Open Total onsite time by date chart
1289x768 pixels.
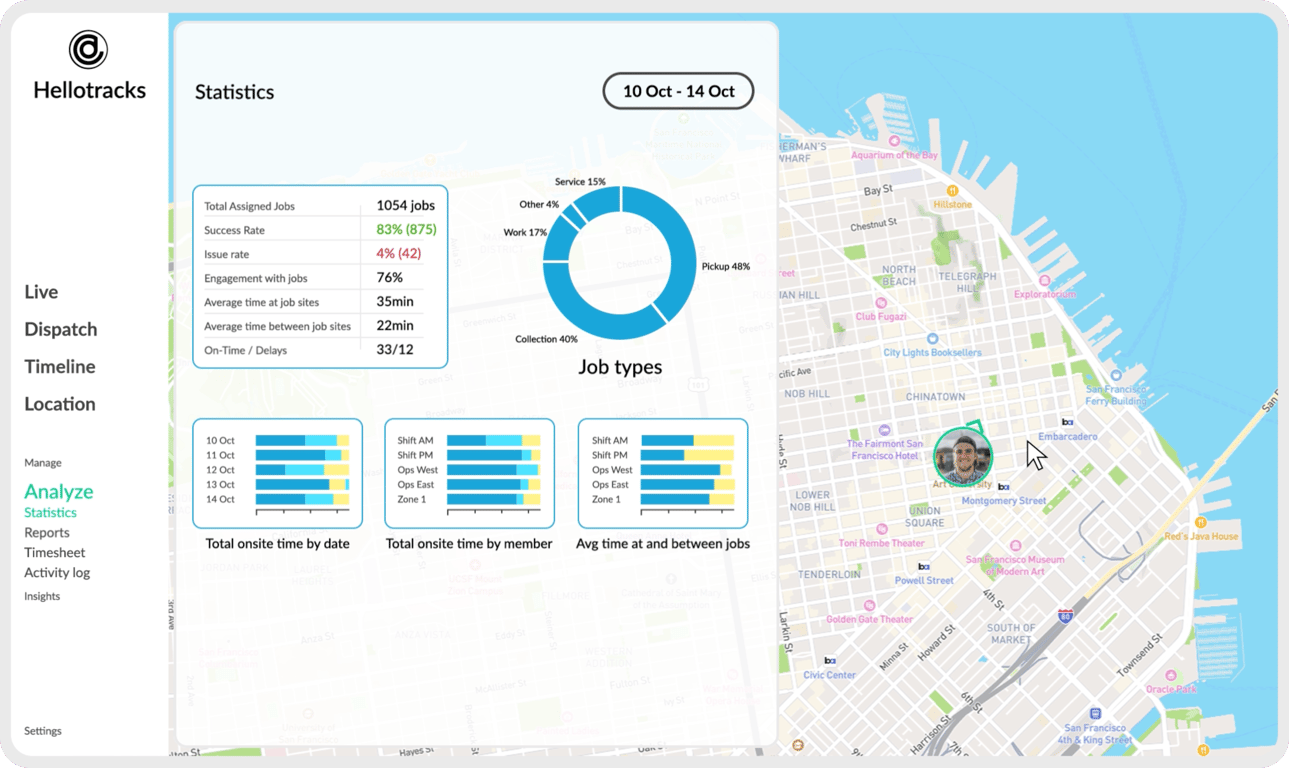277,473
